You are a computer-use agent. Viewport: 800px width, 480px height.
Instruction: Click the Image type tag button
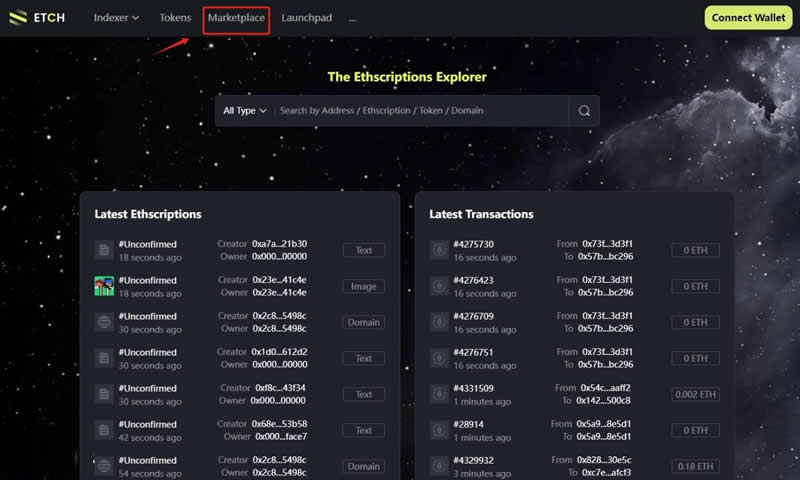point(364,286)
